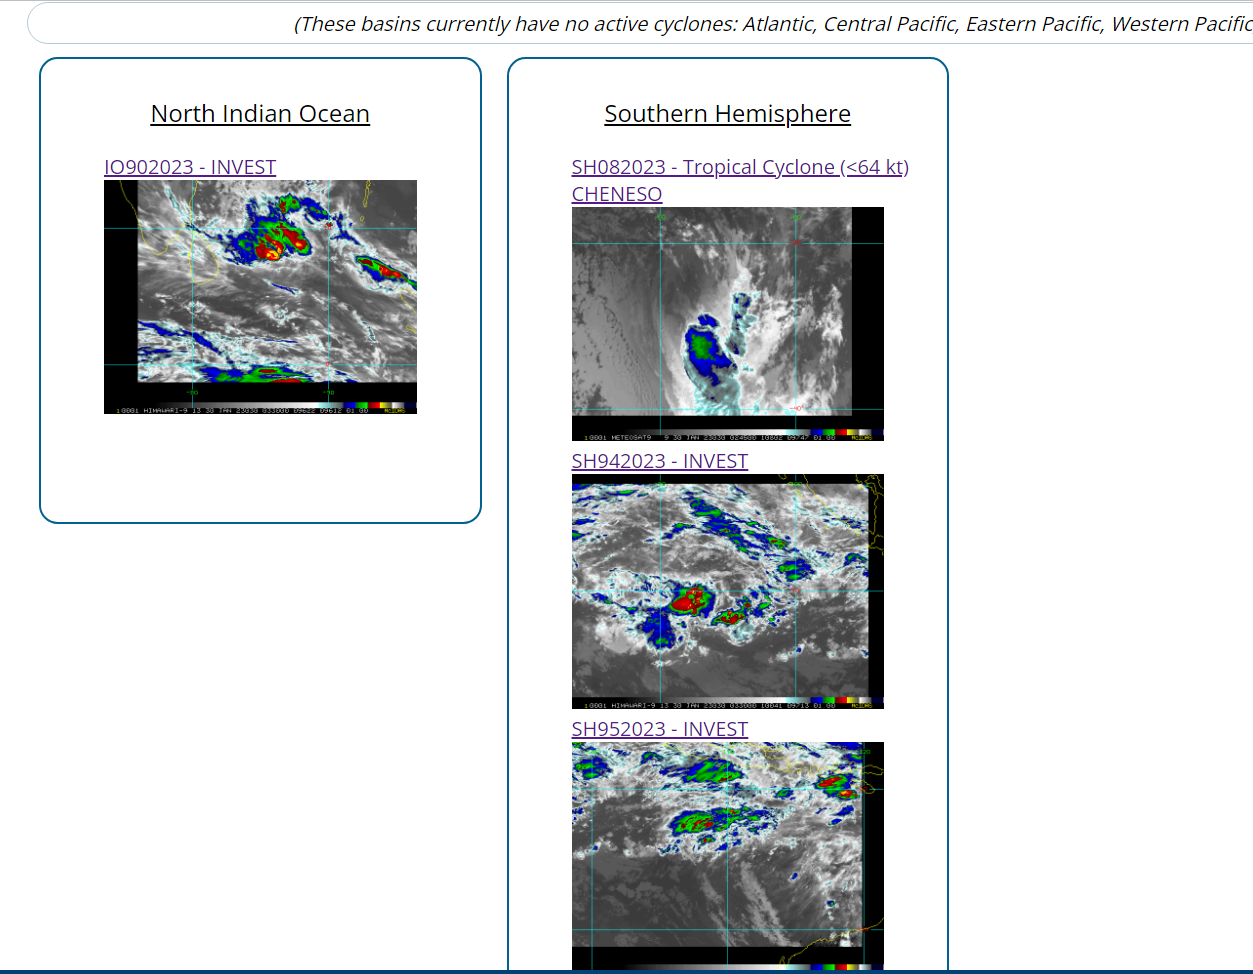Open the IO902023 - INVEST link
The height and width of the screenshot is (974, 1253).
(190, 167)
